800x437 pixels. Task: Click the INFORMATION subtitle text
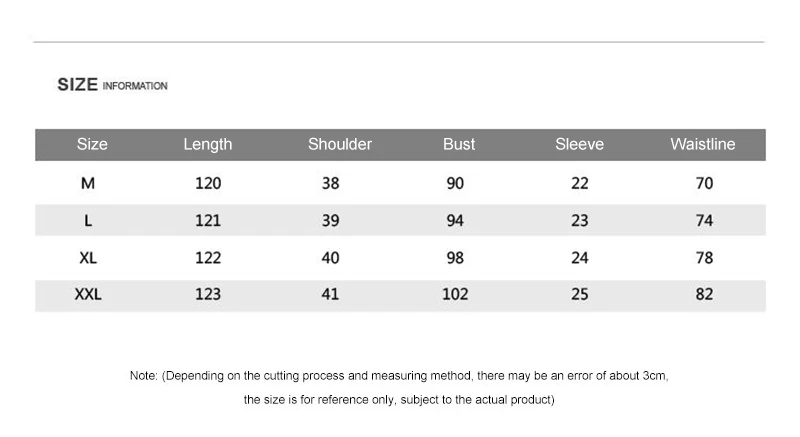point(135,86)
